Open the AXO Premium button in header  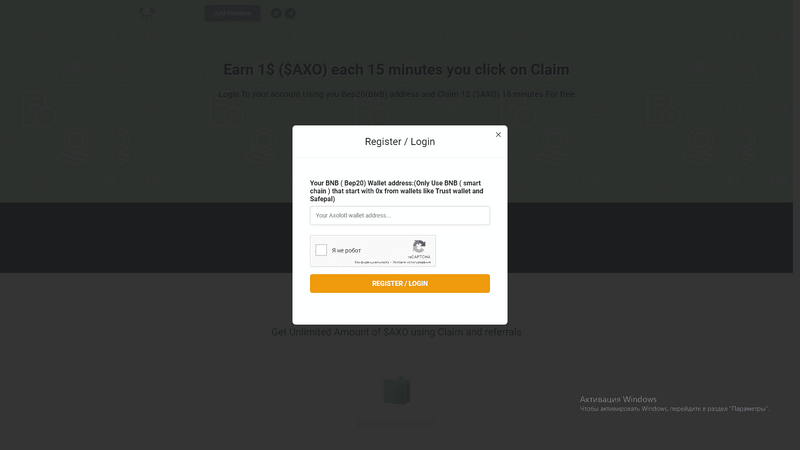[233, 13]
